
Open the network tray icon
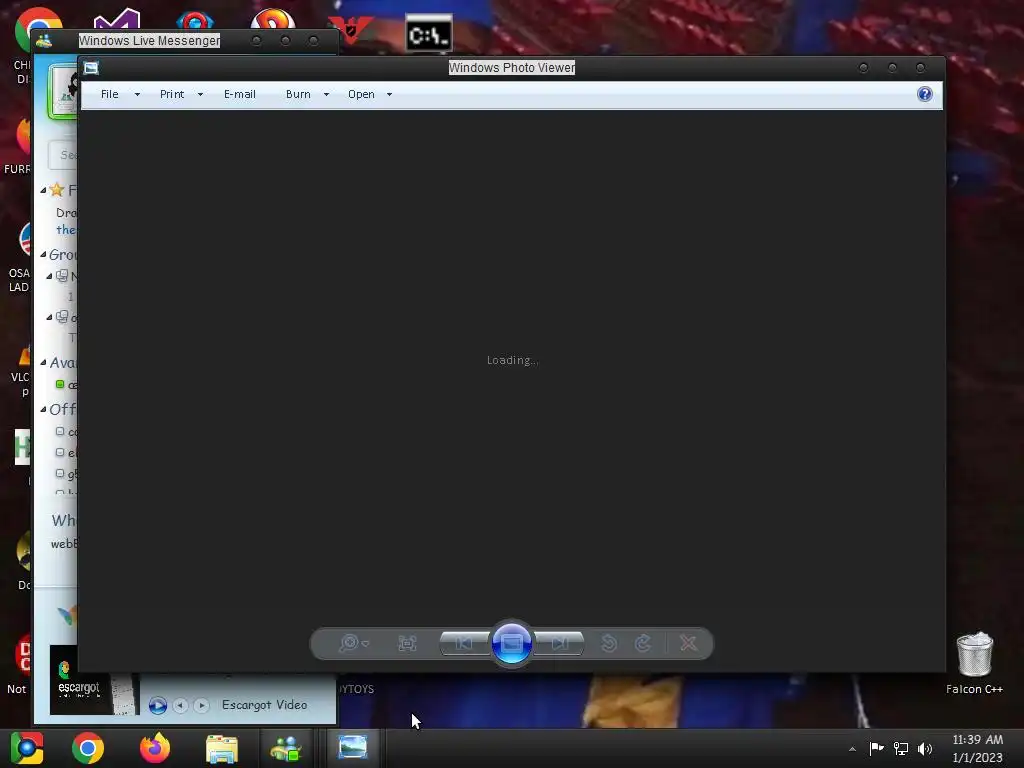click(901, 748)
